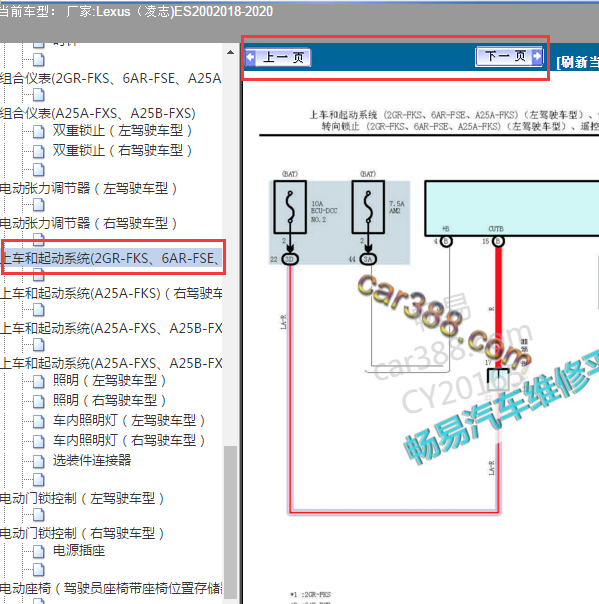599x604 pixels.
Task: Click page icon beside 照明（左驾驶车型）
Action: pos(39,381)
